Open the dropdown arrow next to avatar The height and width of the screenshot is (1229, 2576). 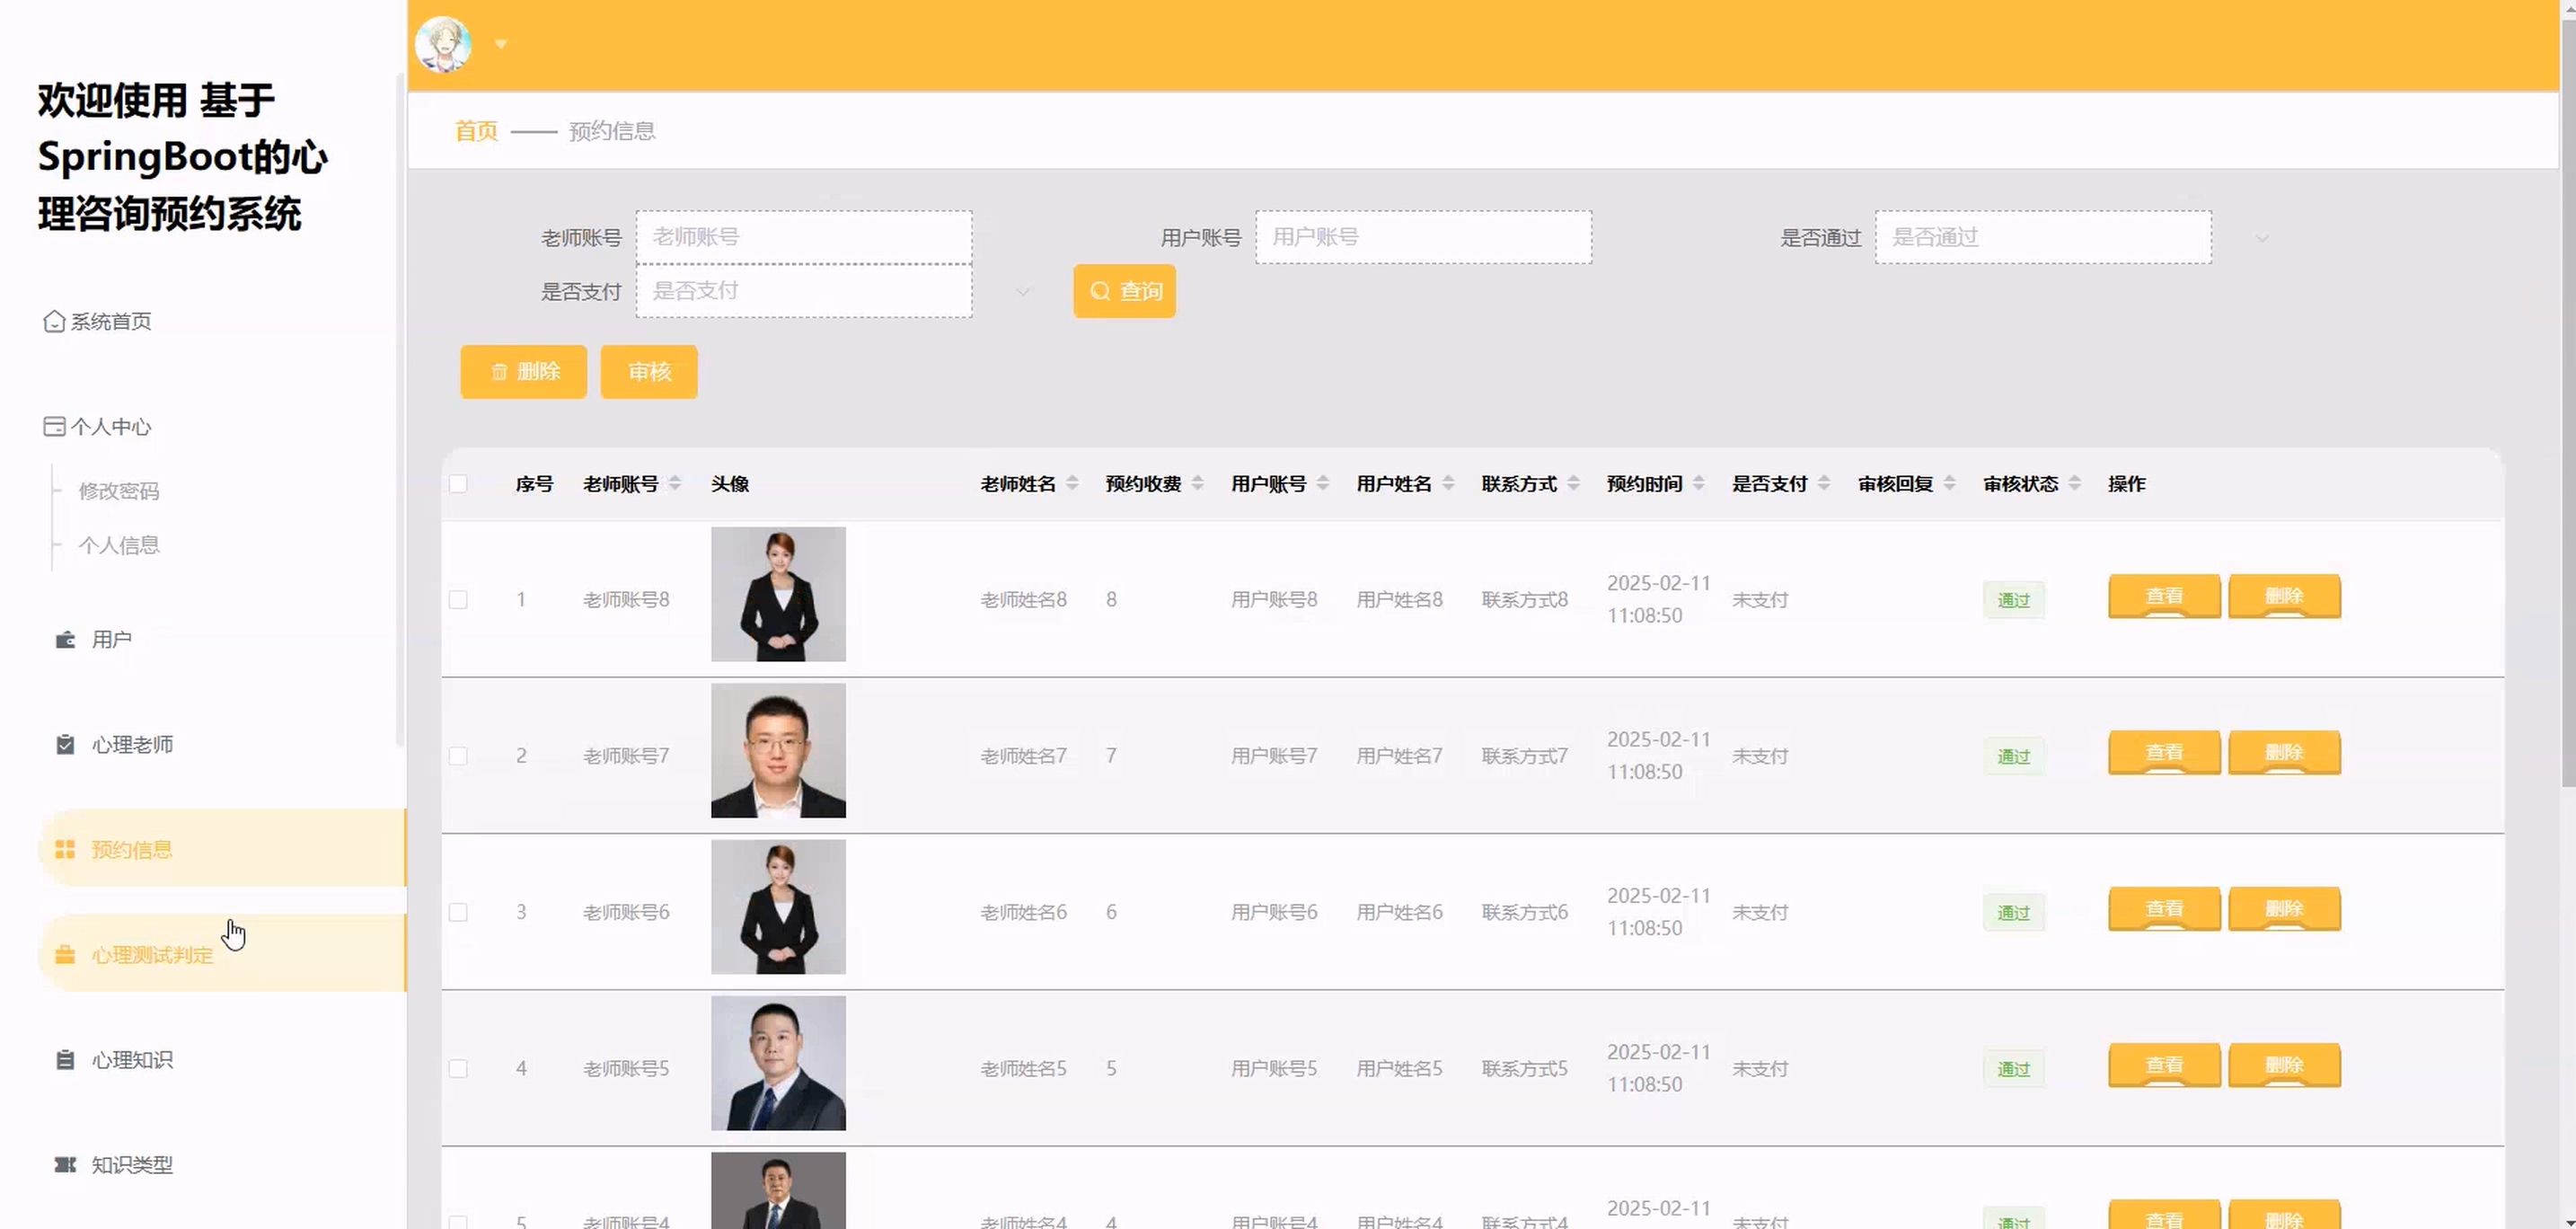(501, 44)
